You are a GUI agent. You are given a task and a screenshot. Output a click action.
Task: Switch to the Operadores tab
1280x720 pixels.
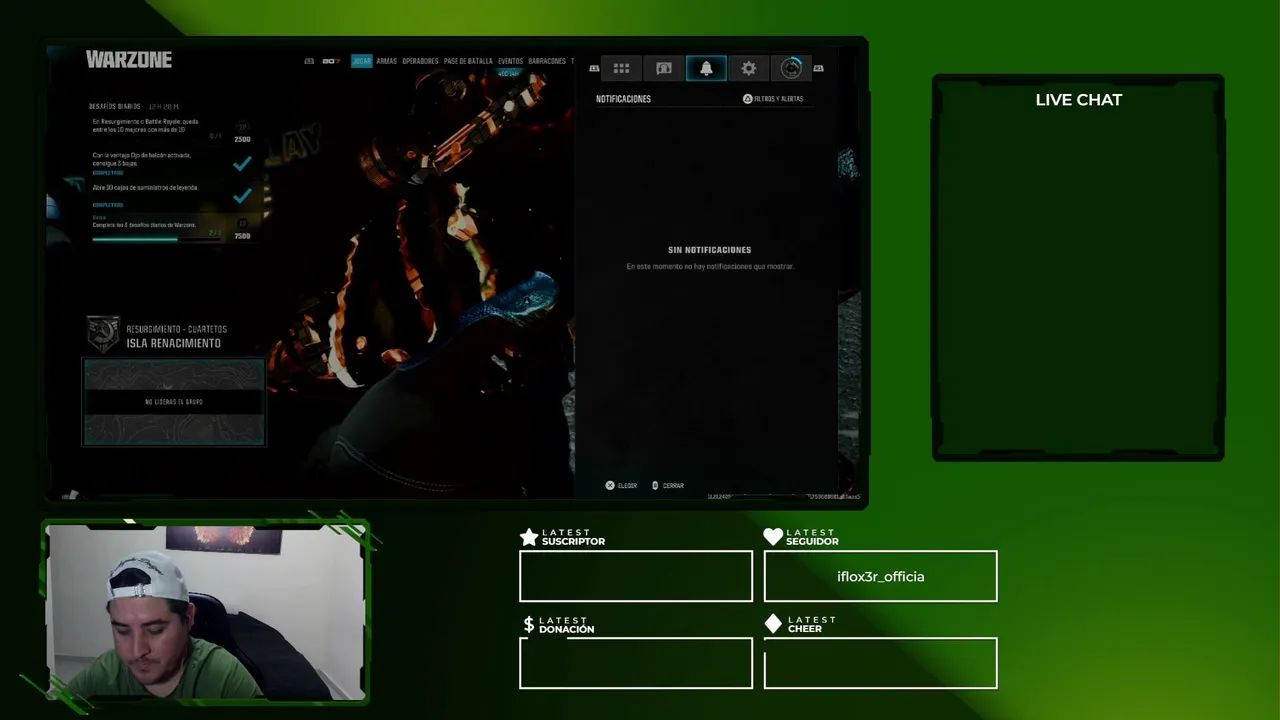[x=420, y=61]
